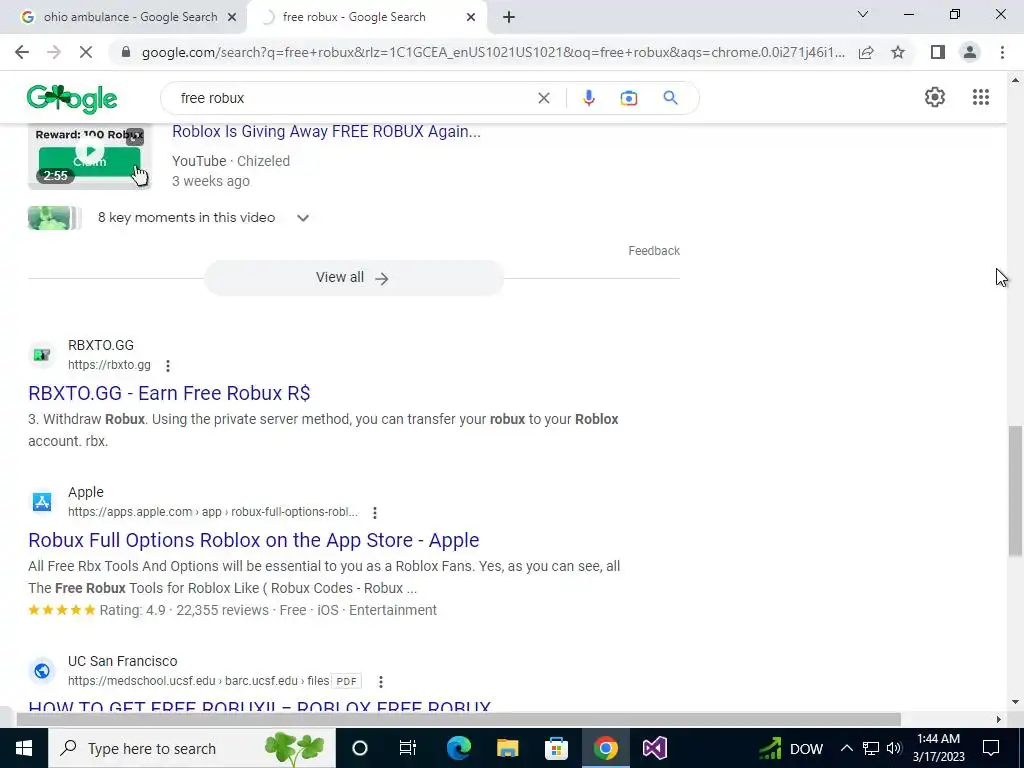Click the Windows taskbar search box

pos(191,748)
